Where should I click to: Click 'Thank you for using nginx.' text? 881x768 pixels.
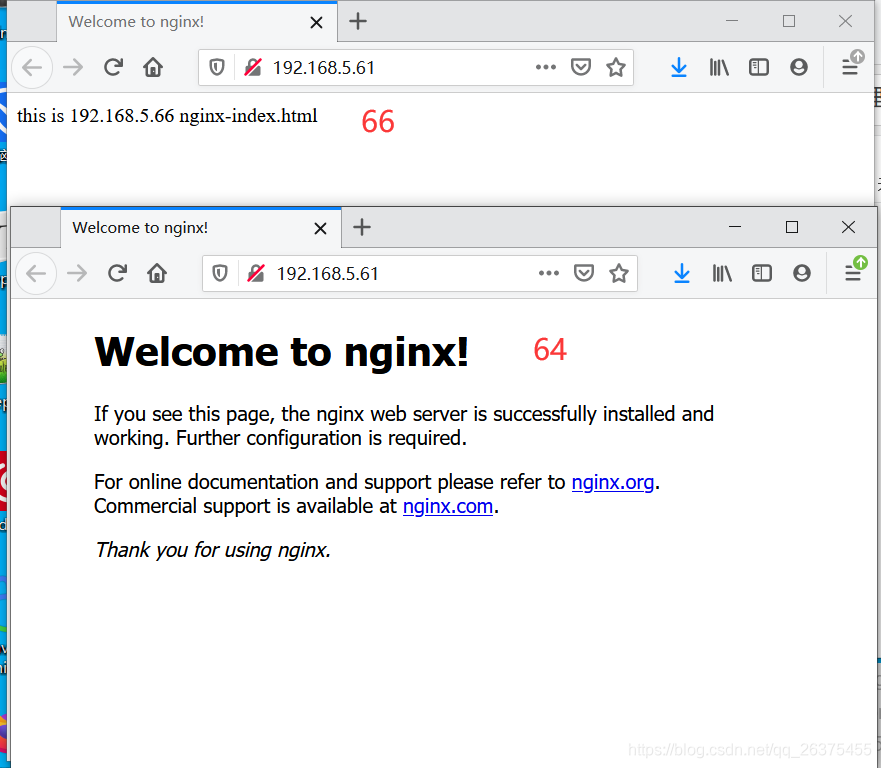point(213,550)
